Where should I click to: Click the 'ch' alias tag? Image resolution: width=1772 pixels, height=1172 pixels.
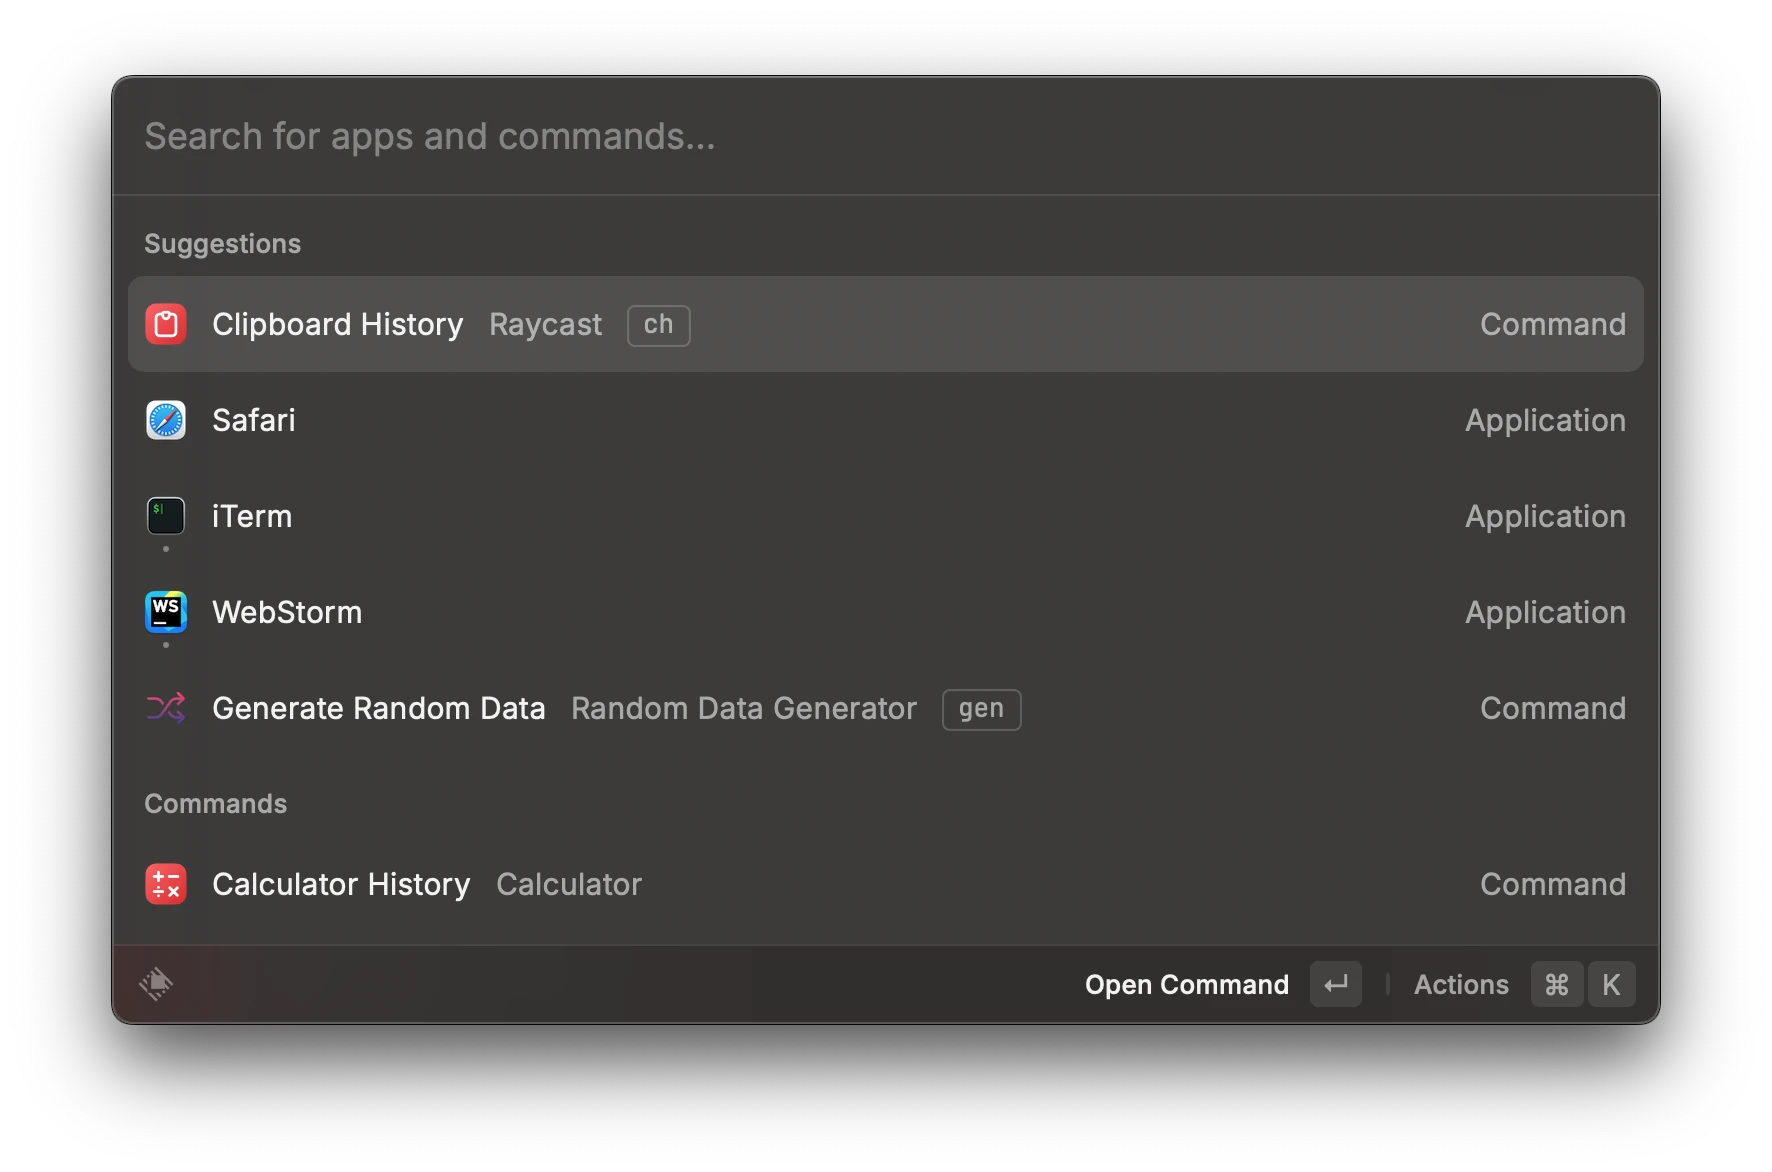pos(659,325)
